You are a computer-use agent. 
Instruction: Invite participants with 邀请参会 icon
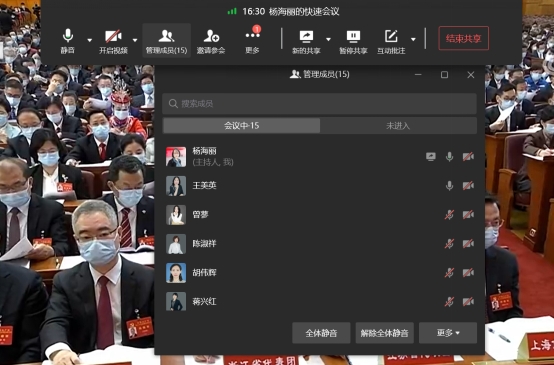[x=211, y=41]
